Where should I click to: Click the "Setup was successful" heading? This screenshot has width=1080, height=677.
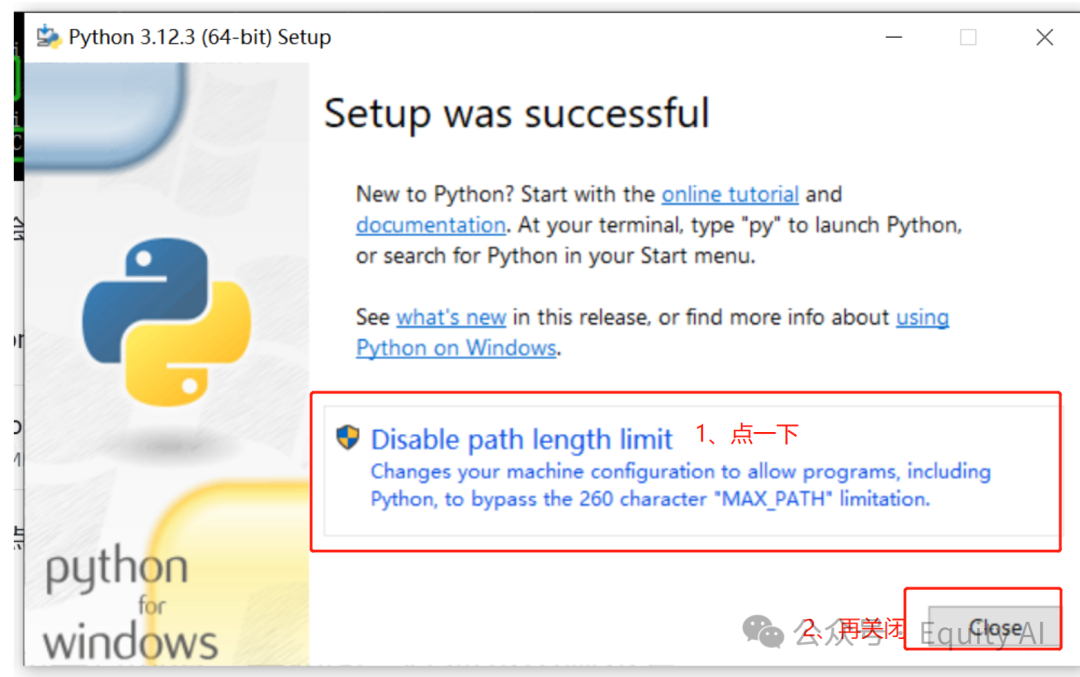[516, 113]
